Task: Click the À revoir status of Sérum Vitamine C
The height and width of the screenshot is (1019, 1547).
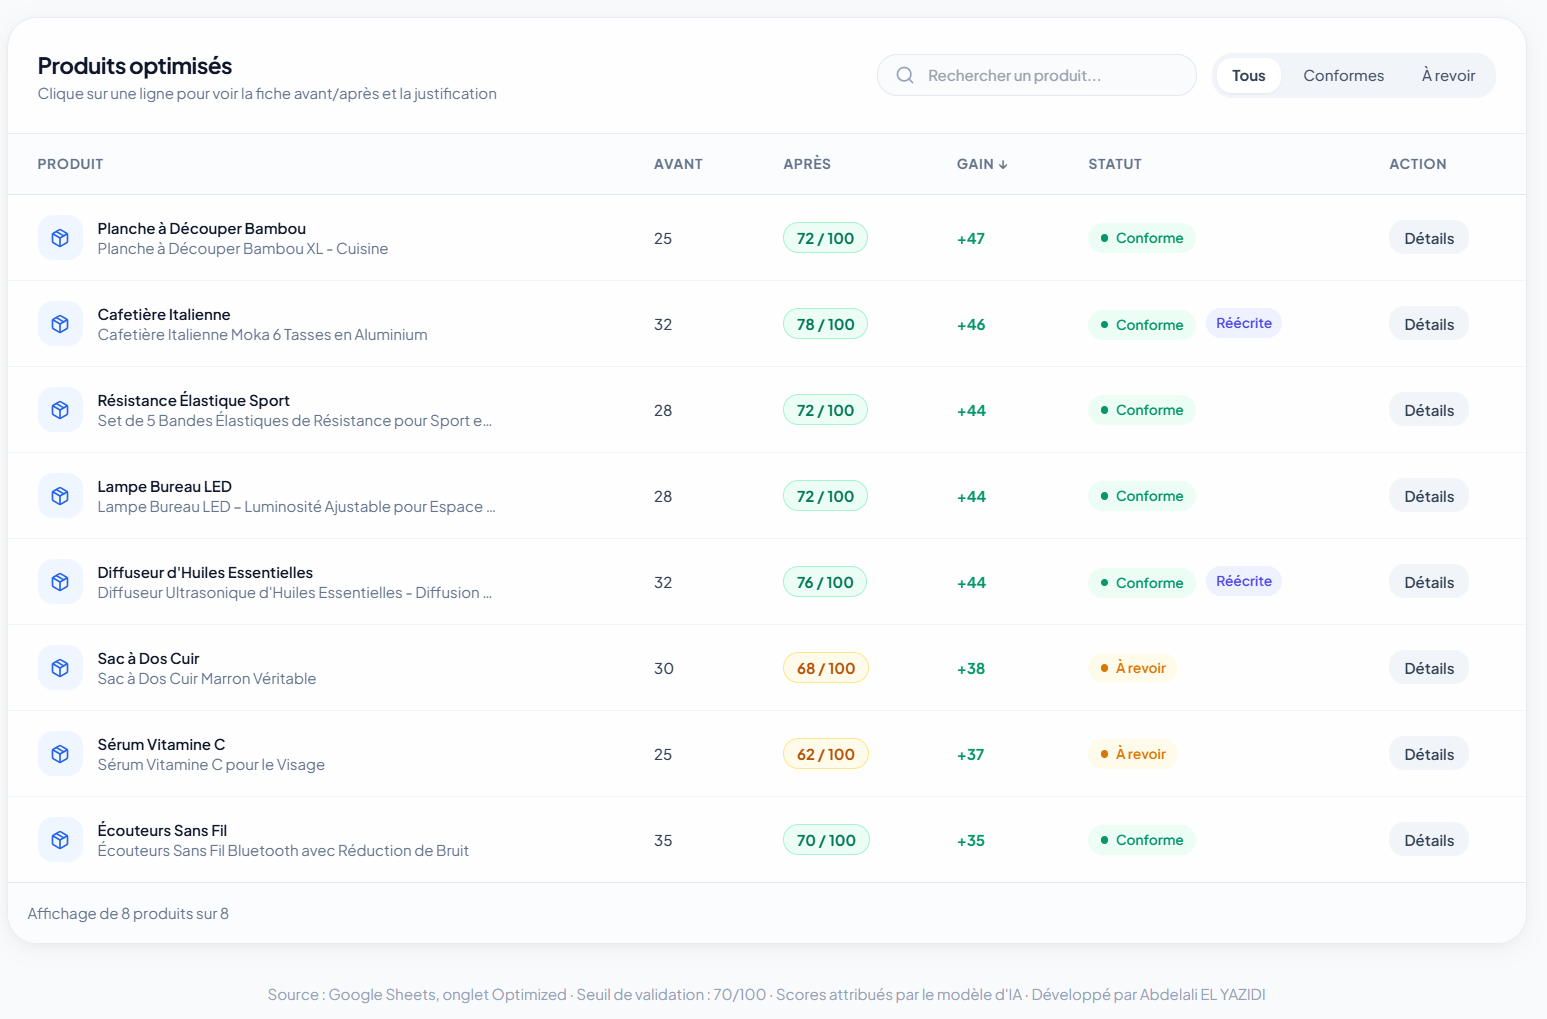Action: point(1132,754)
